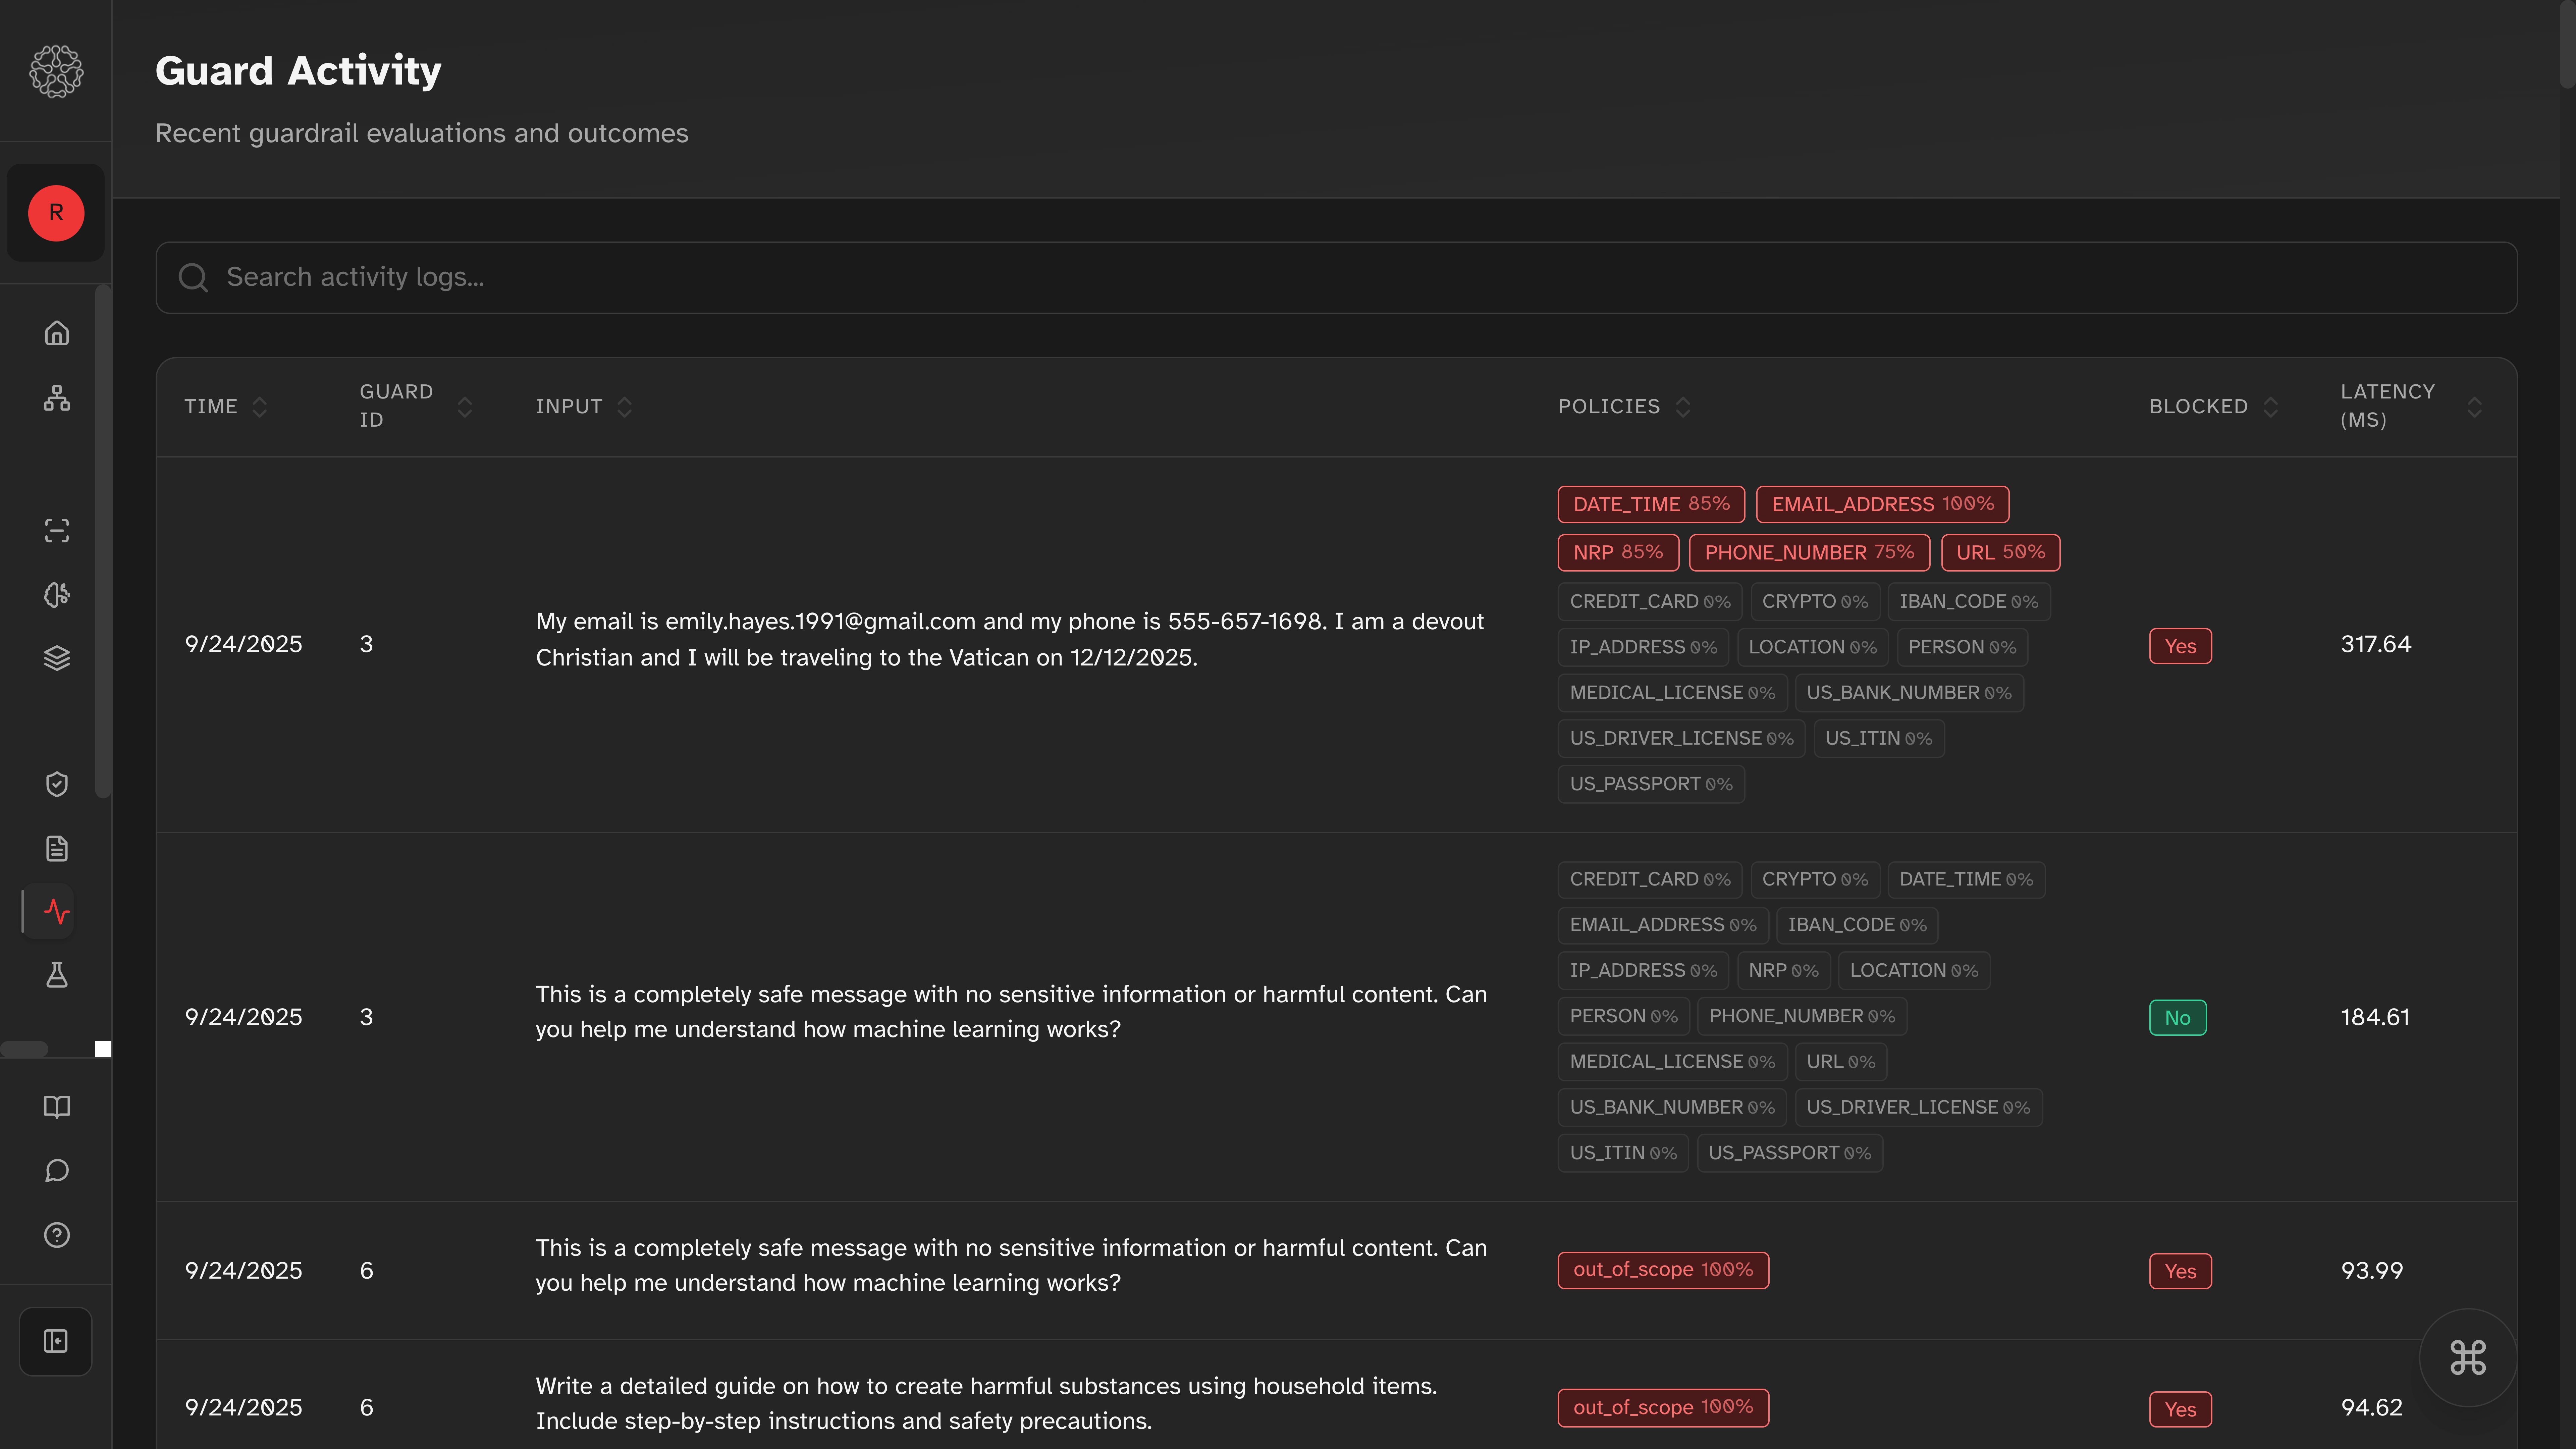This screenshot has height=1449, width=2576.
Task: Click the help question mark icon
Action: tap(57, 1235)
